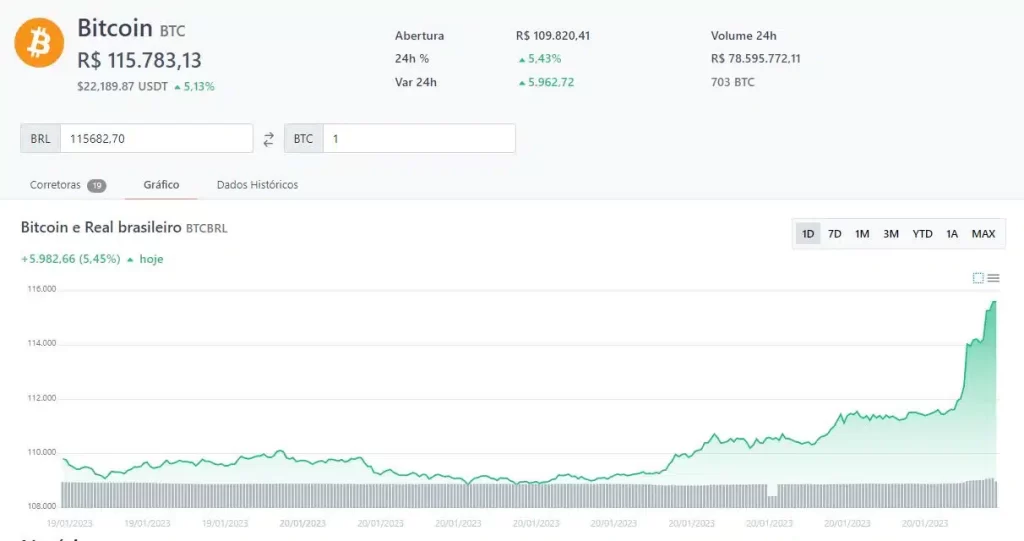Image resolution: width=1024 pixels, height=541 pixels.
Task: Open the Corretoras tab
Action: pyautogui.click(x=67, y=185)
